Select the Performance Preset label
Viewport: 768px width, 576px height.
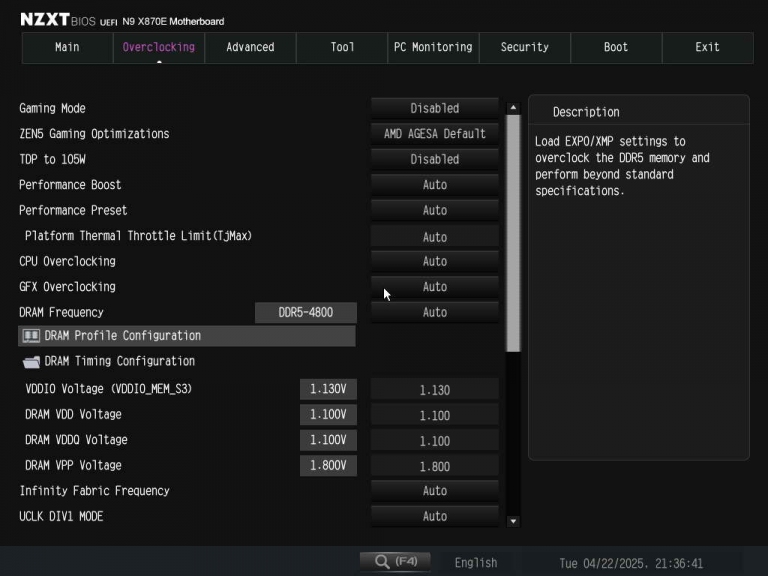[x=73, y=210]
